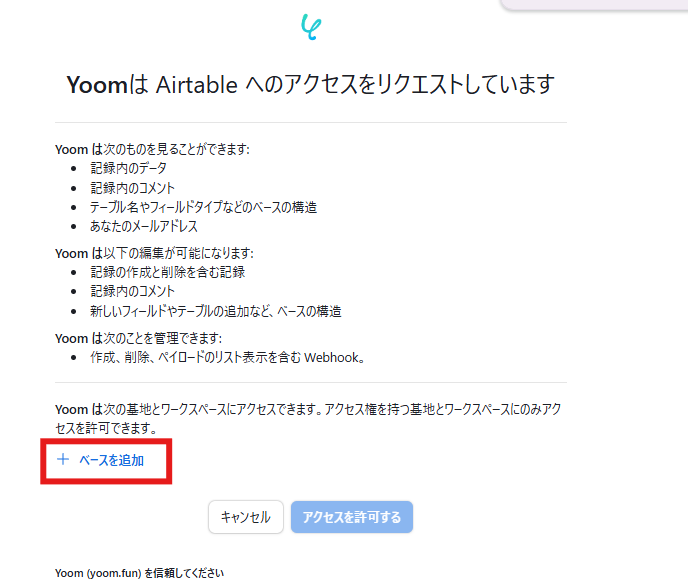Click the label Yoom は以下の編集が可能になります
The height and width of the screenshot is (586, 688).
[154, 253]
